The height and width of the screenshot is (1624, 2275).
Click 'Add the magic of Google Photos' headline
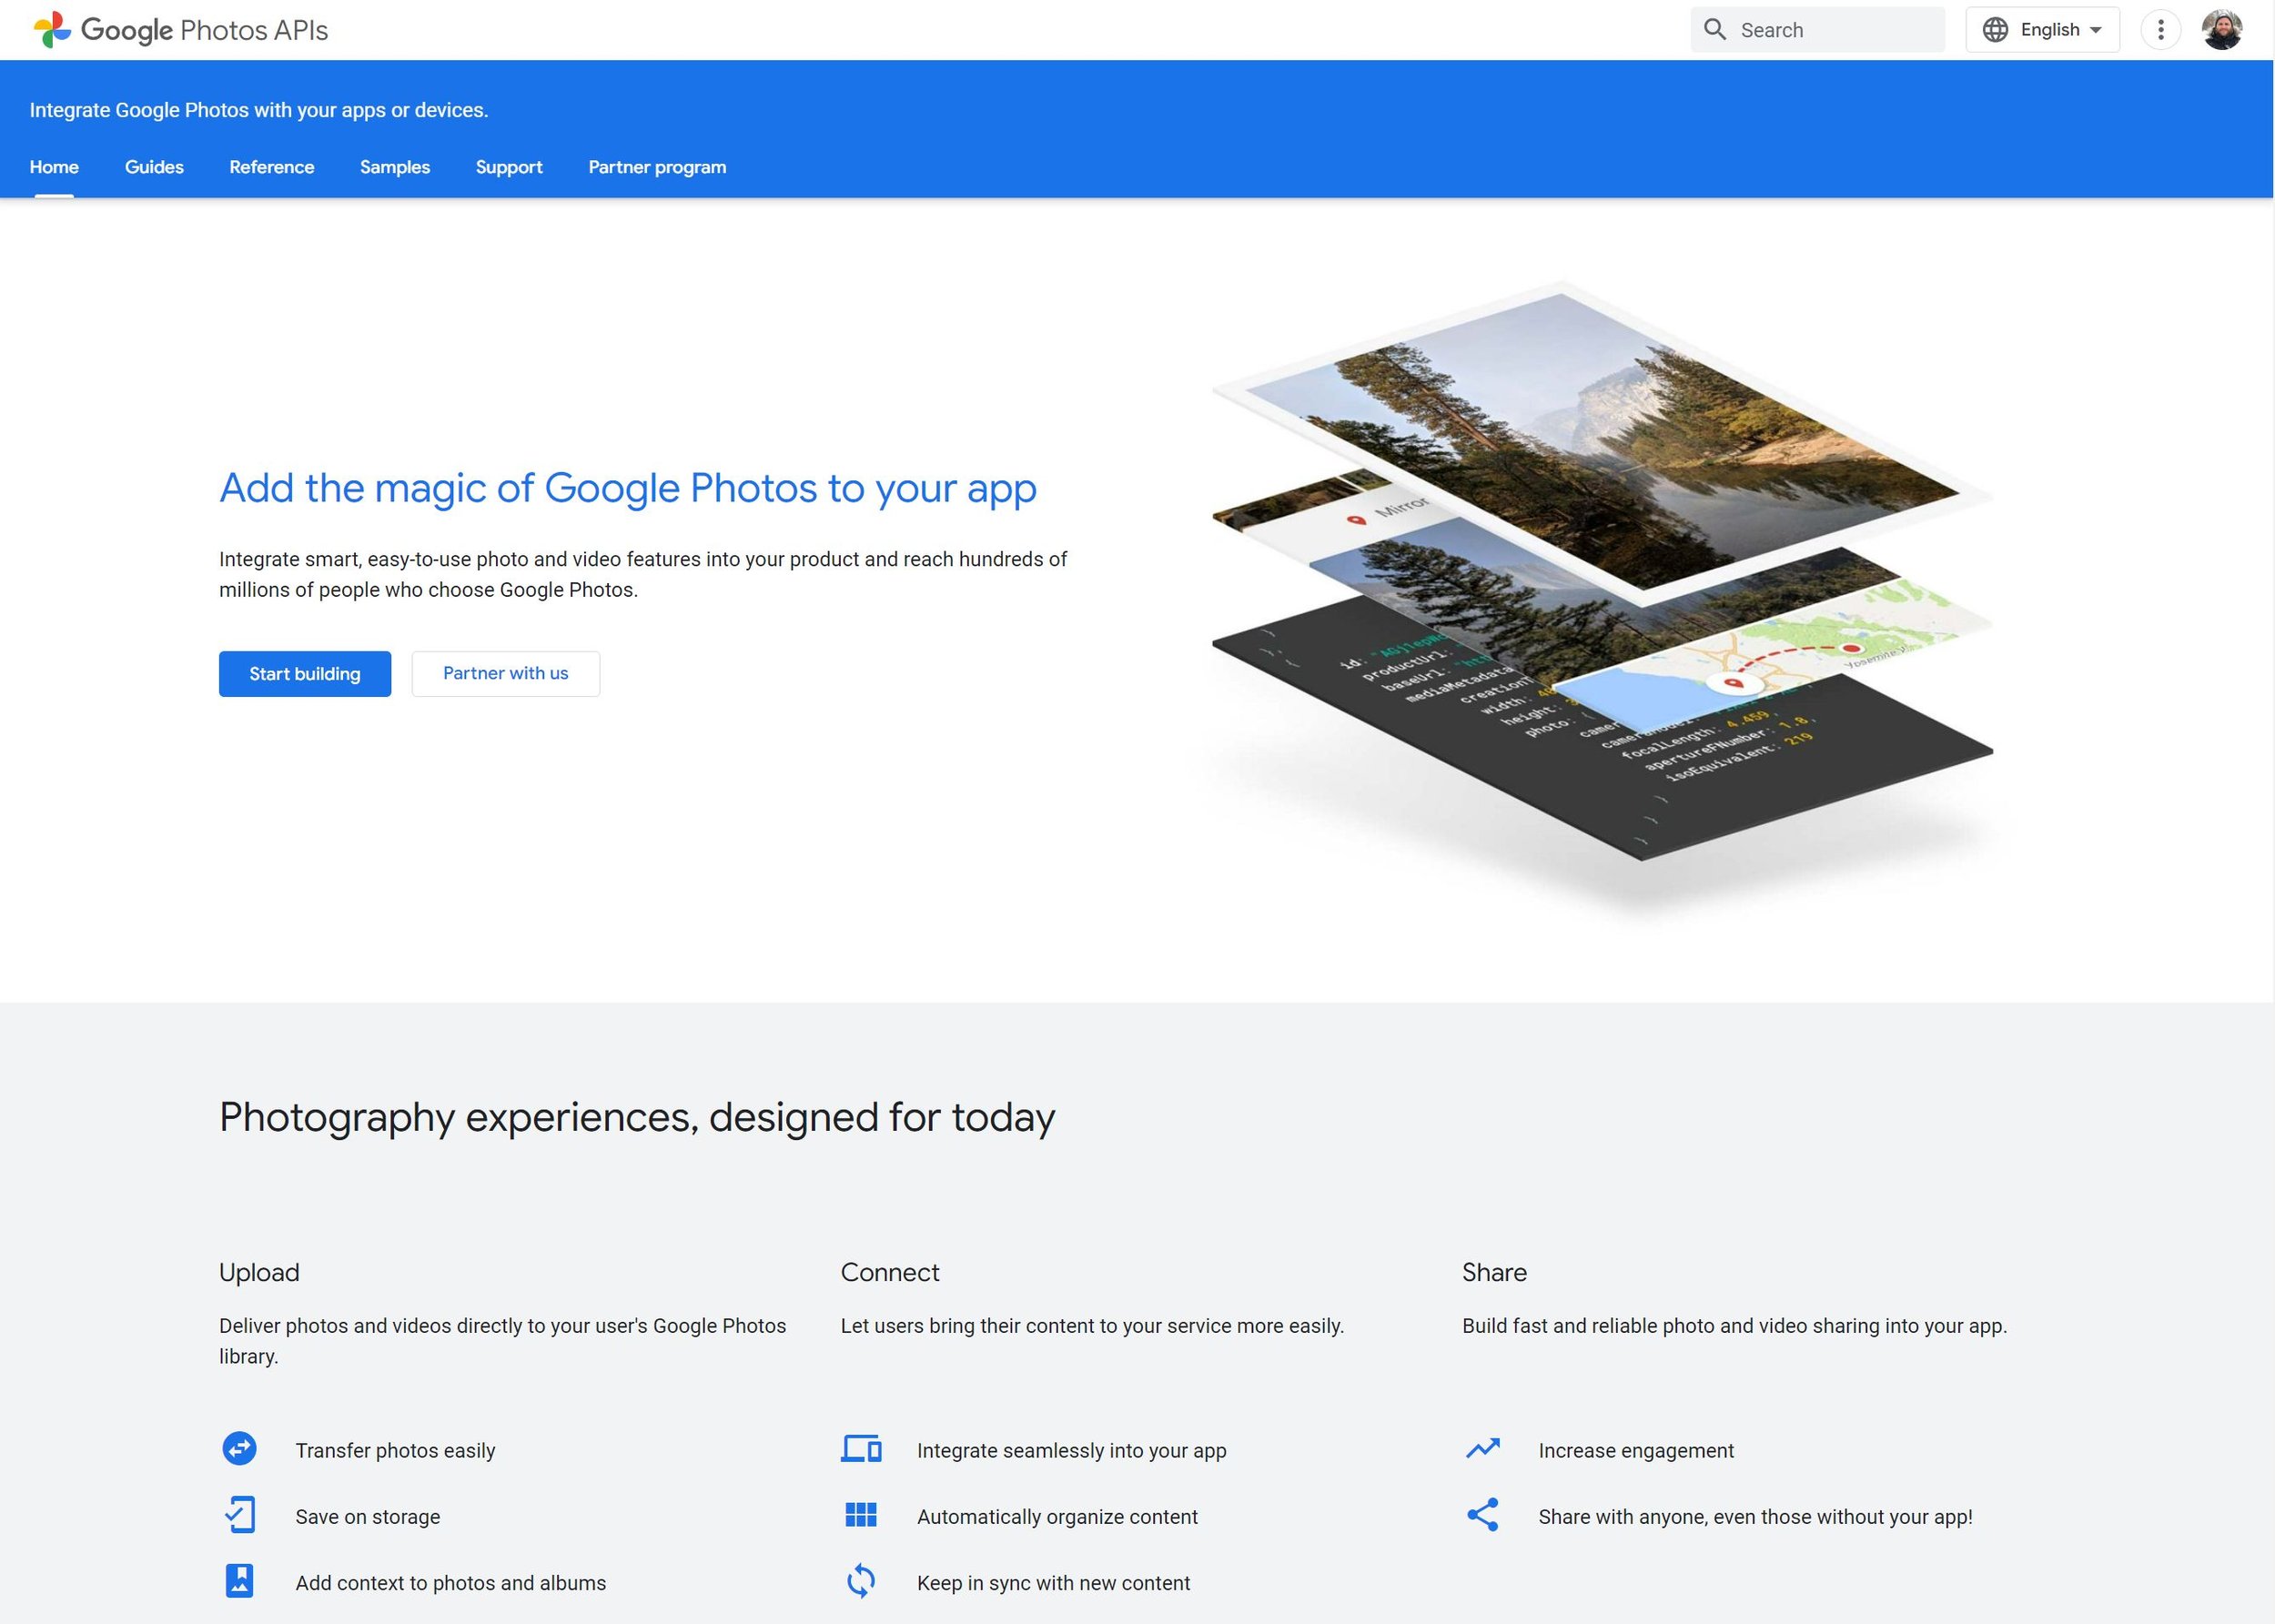pos(628,489)
